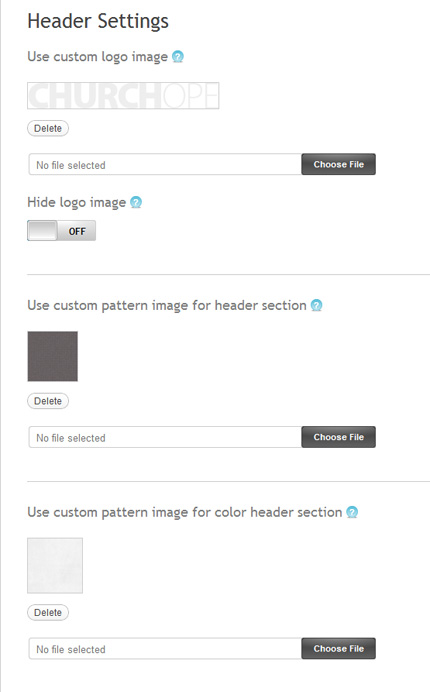Click help icon beside Use custom logo image
Image resolution: width=430 pixels, height=692 pixels.
(x=177, y=56)
